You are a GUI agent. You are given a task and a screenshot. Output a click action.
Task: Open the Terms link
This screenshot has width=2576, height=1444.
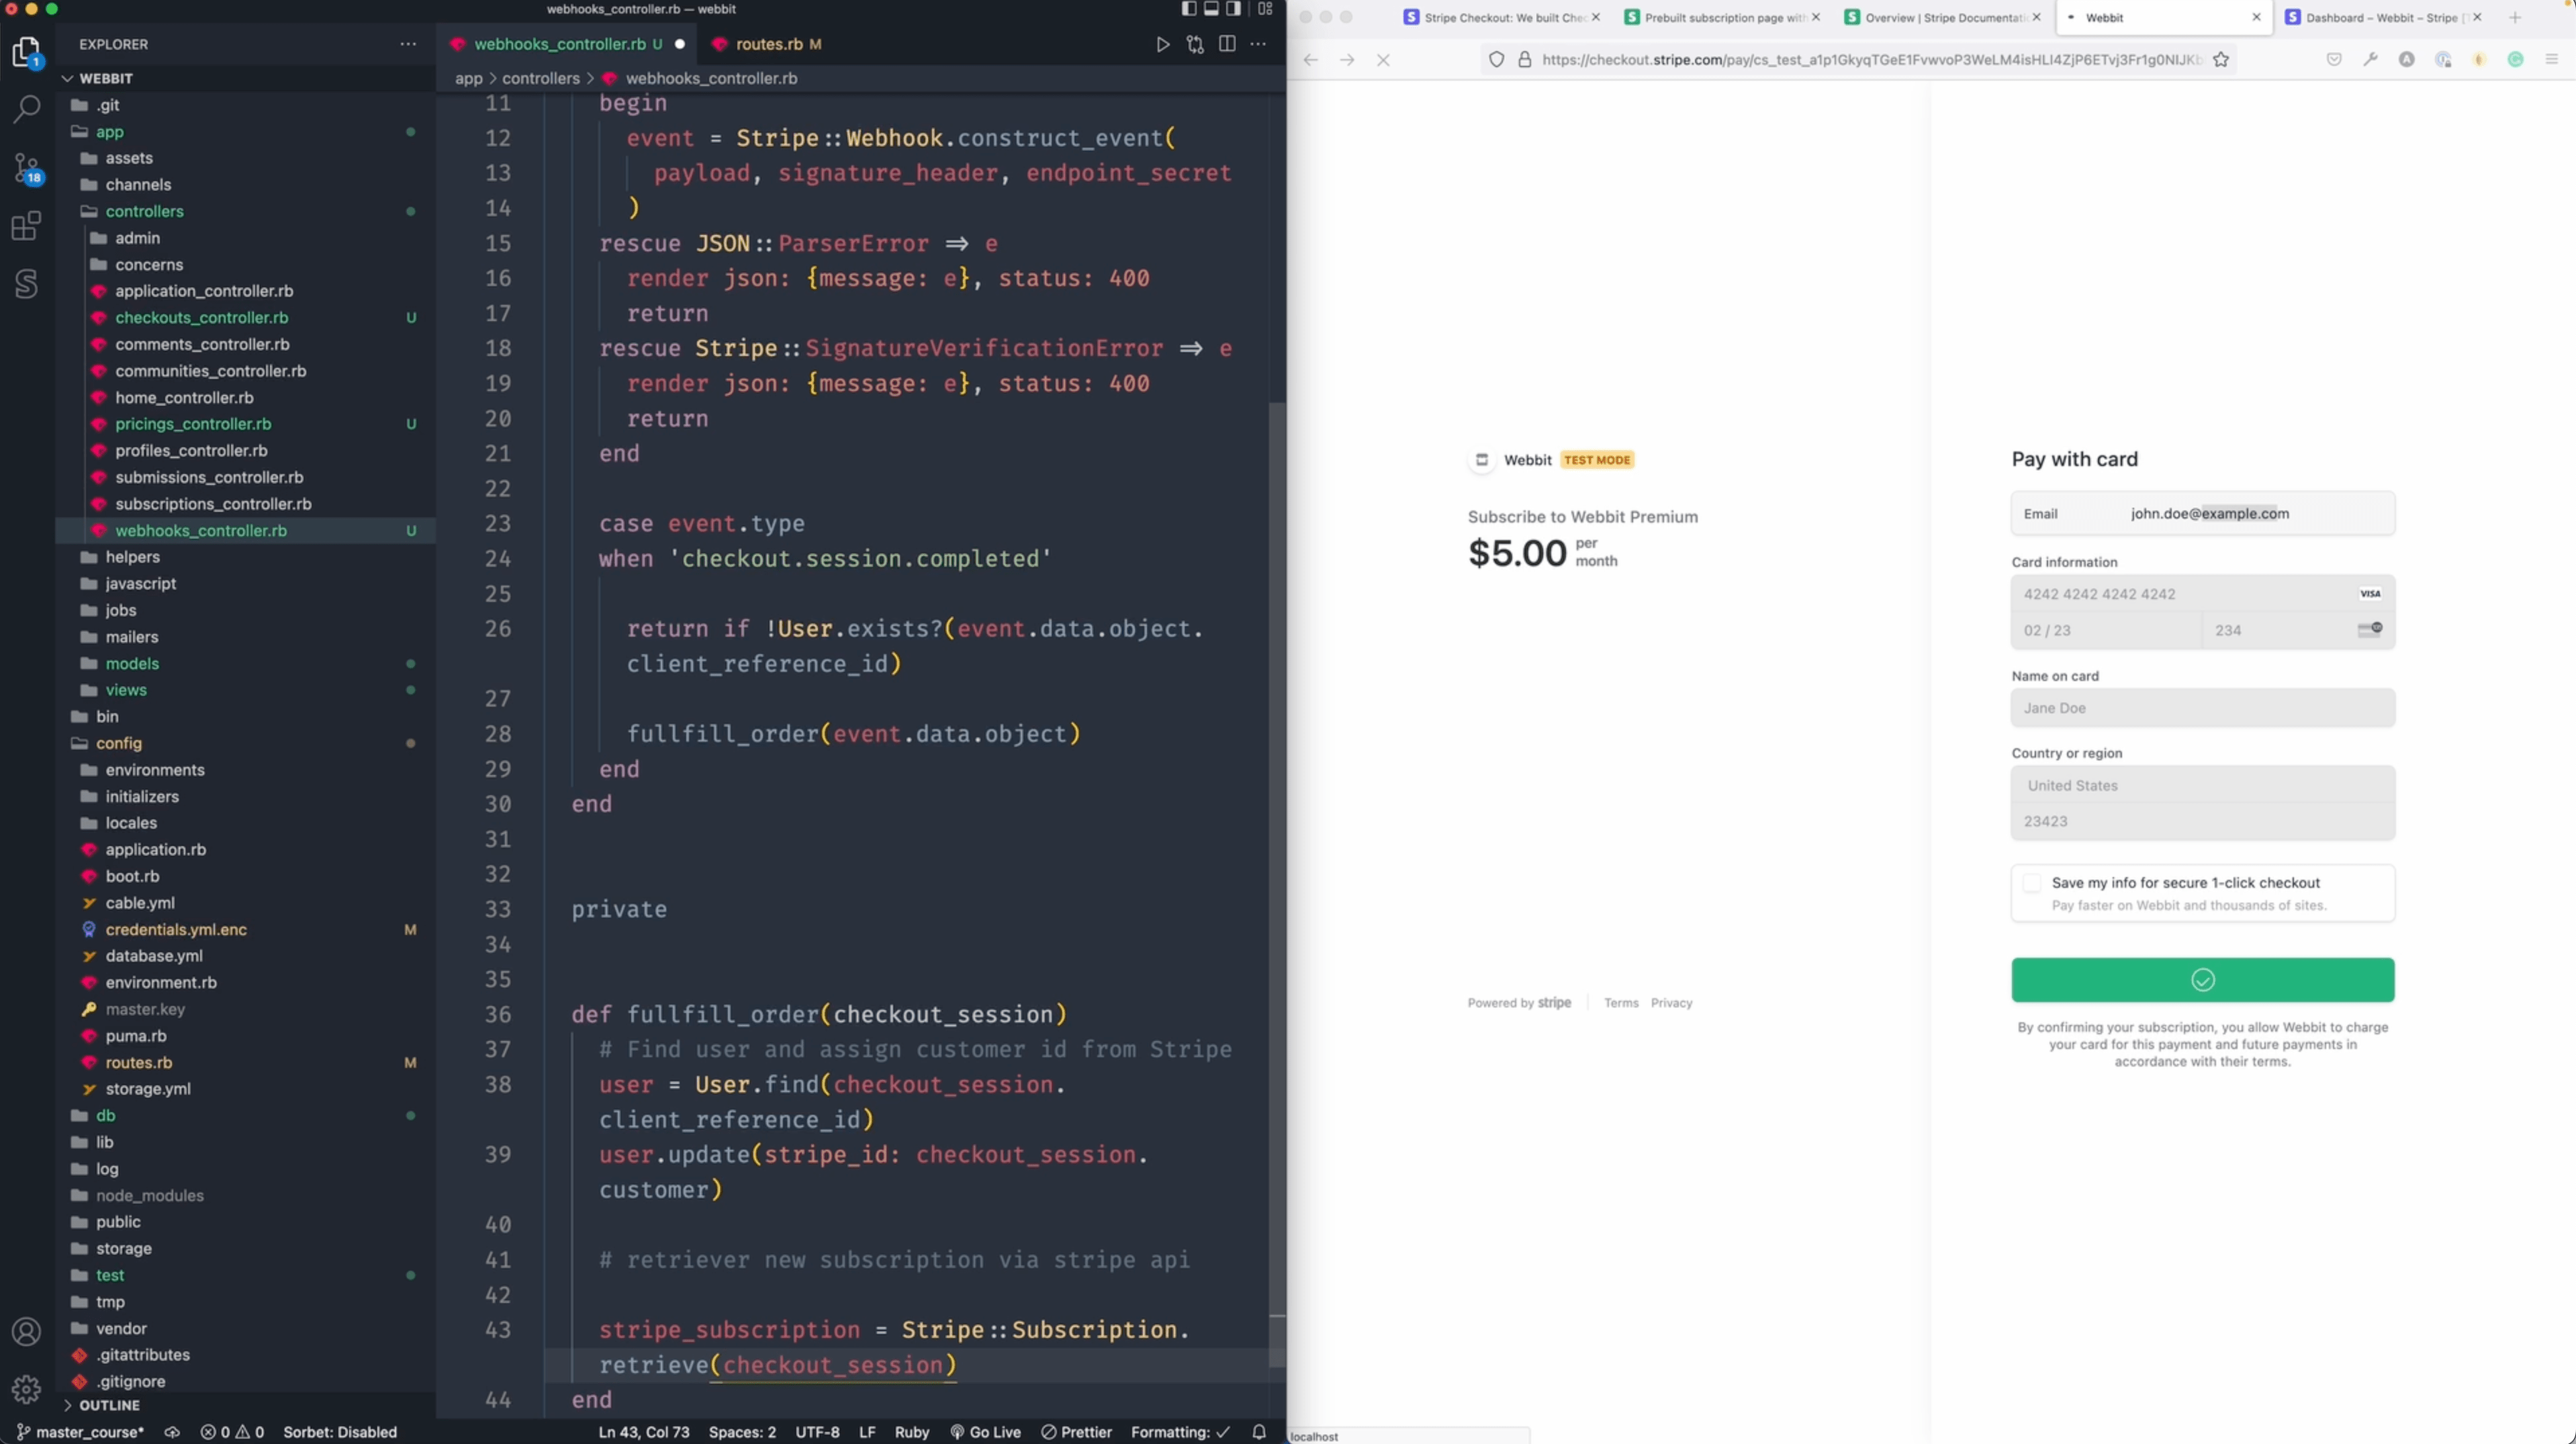1621,1003
